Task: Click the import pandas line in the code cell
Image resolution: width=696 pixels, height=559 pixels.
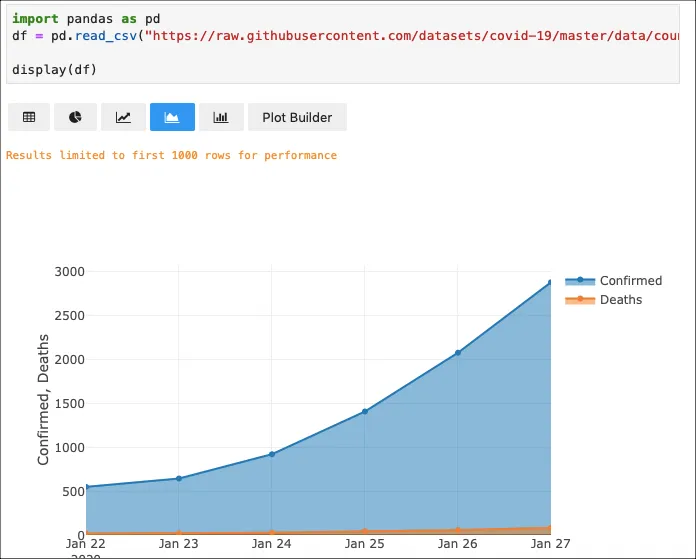Action: pyautogui.click(x=85, y=19)
